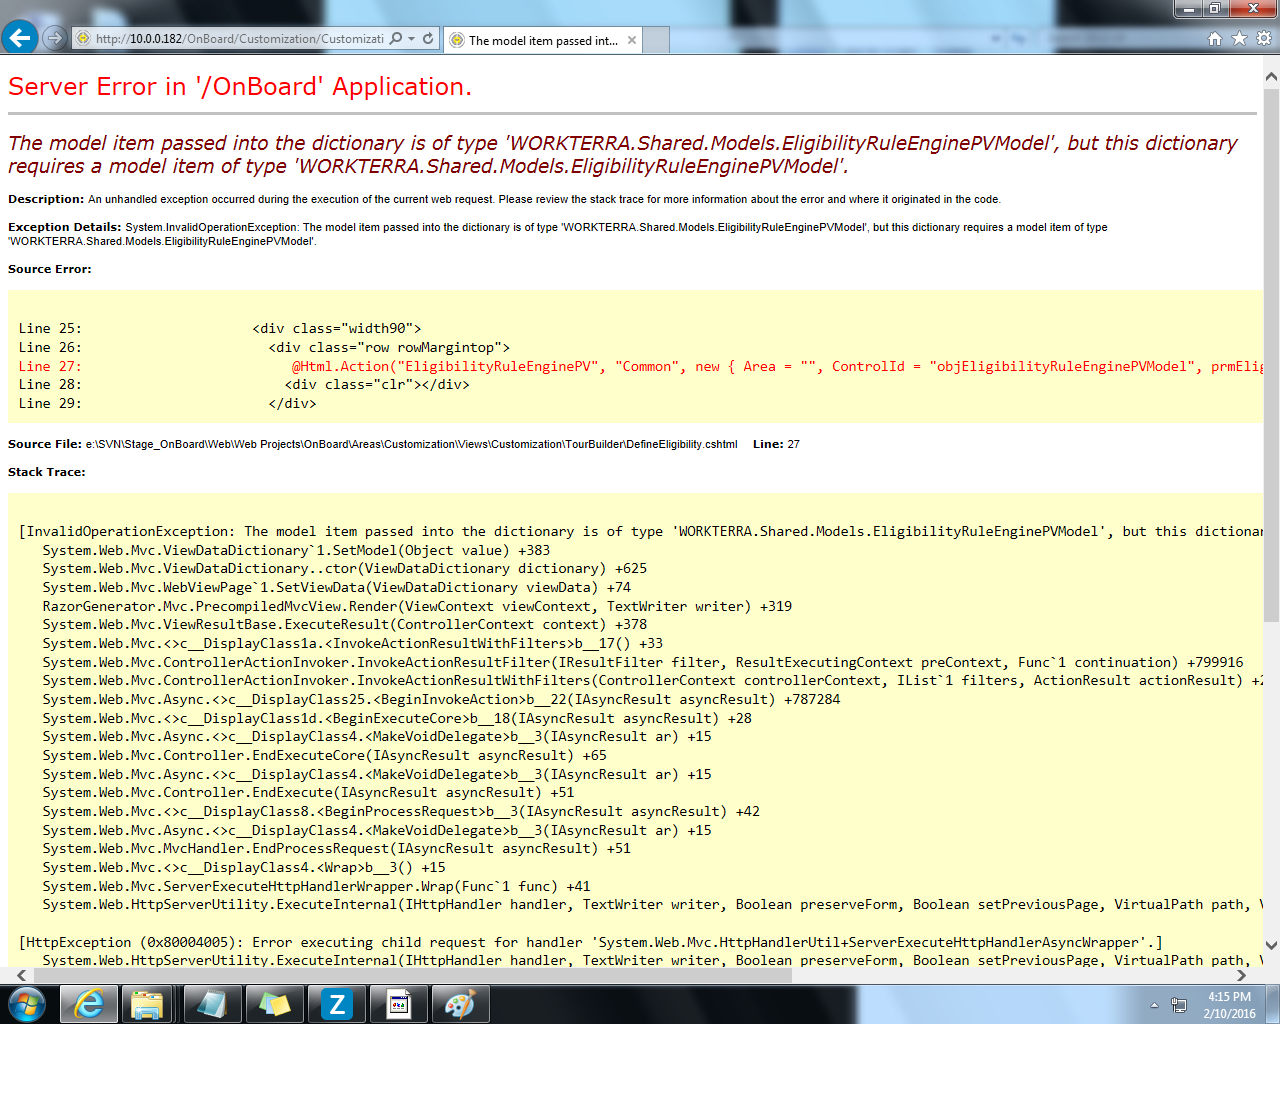Screen dimensions: 1280x1100
Task: Click the taskbar clock showing 4:15 PM
Action: pos(1229,1005)
